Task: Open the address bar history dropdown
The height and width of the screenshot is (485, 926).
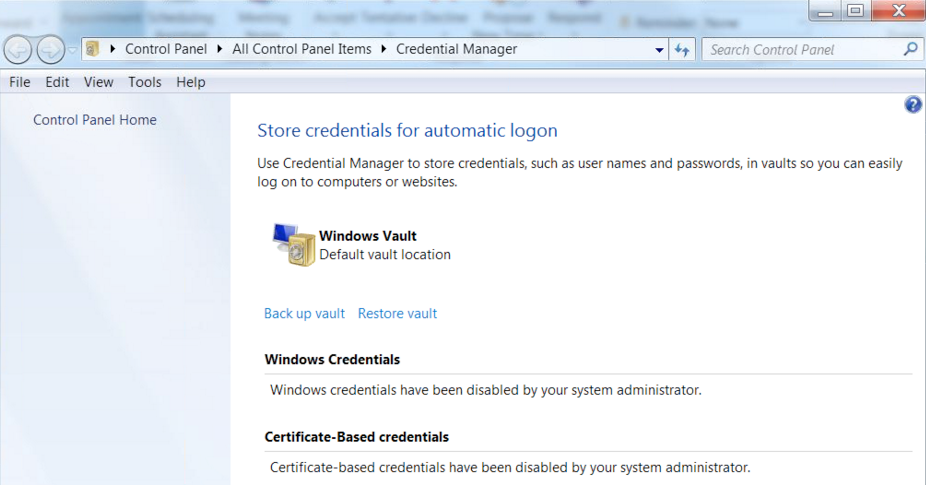Action: coord(659,50)
